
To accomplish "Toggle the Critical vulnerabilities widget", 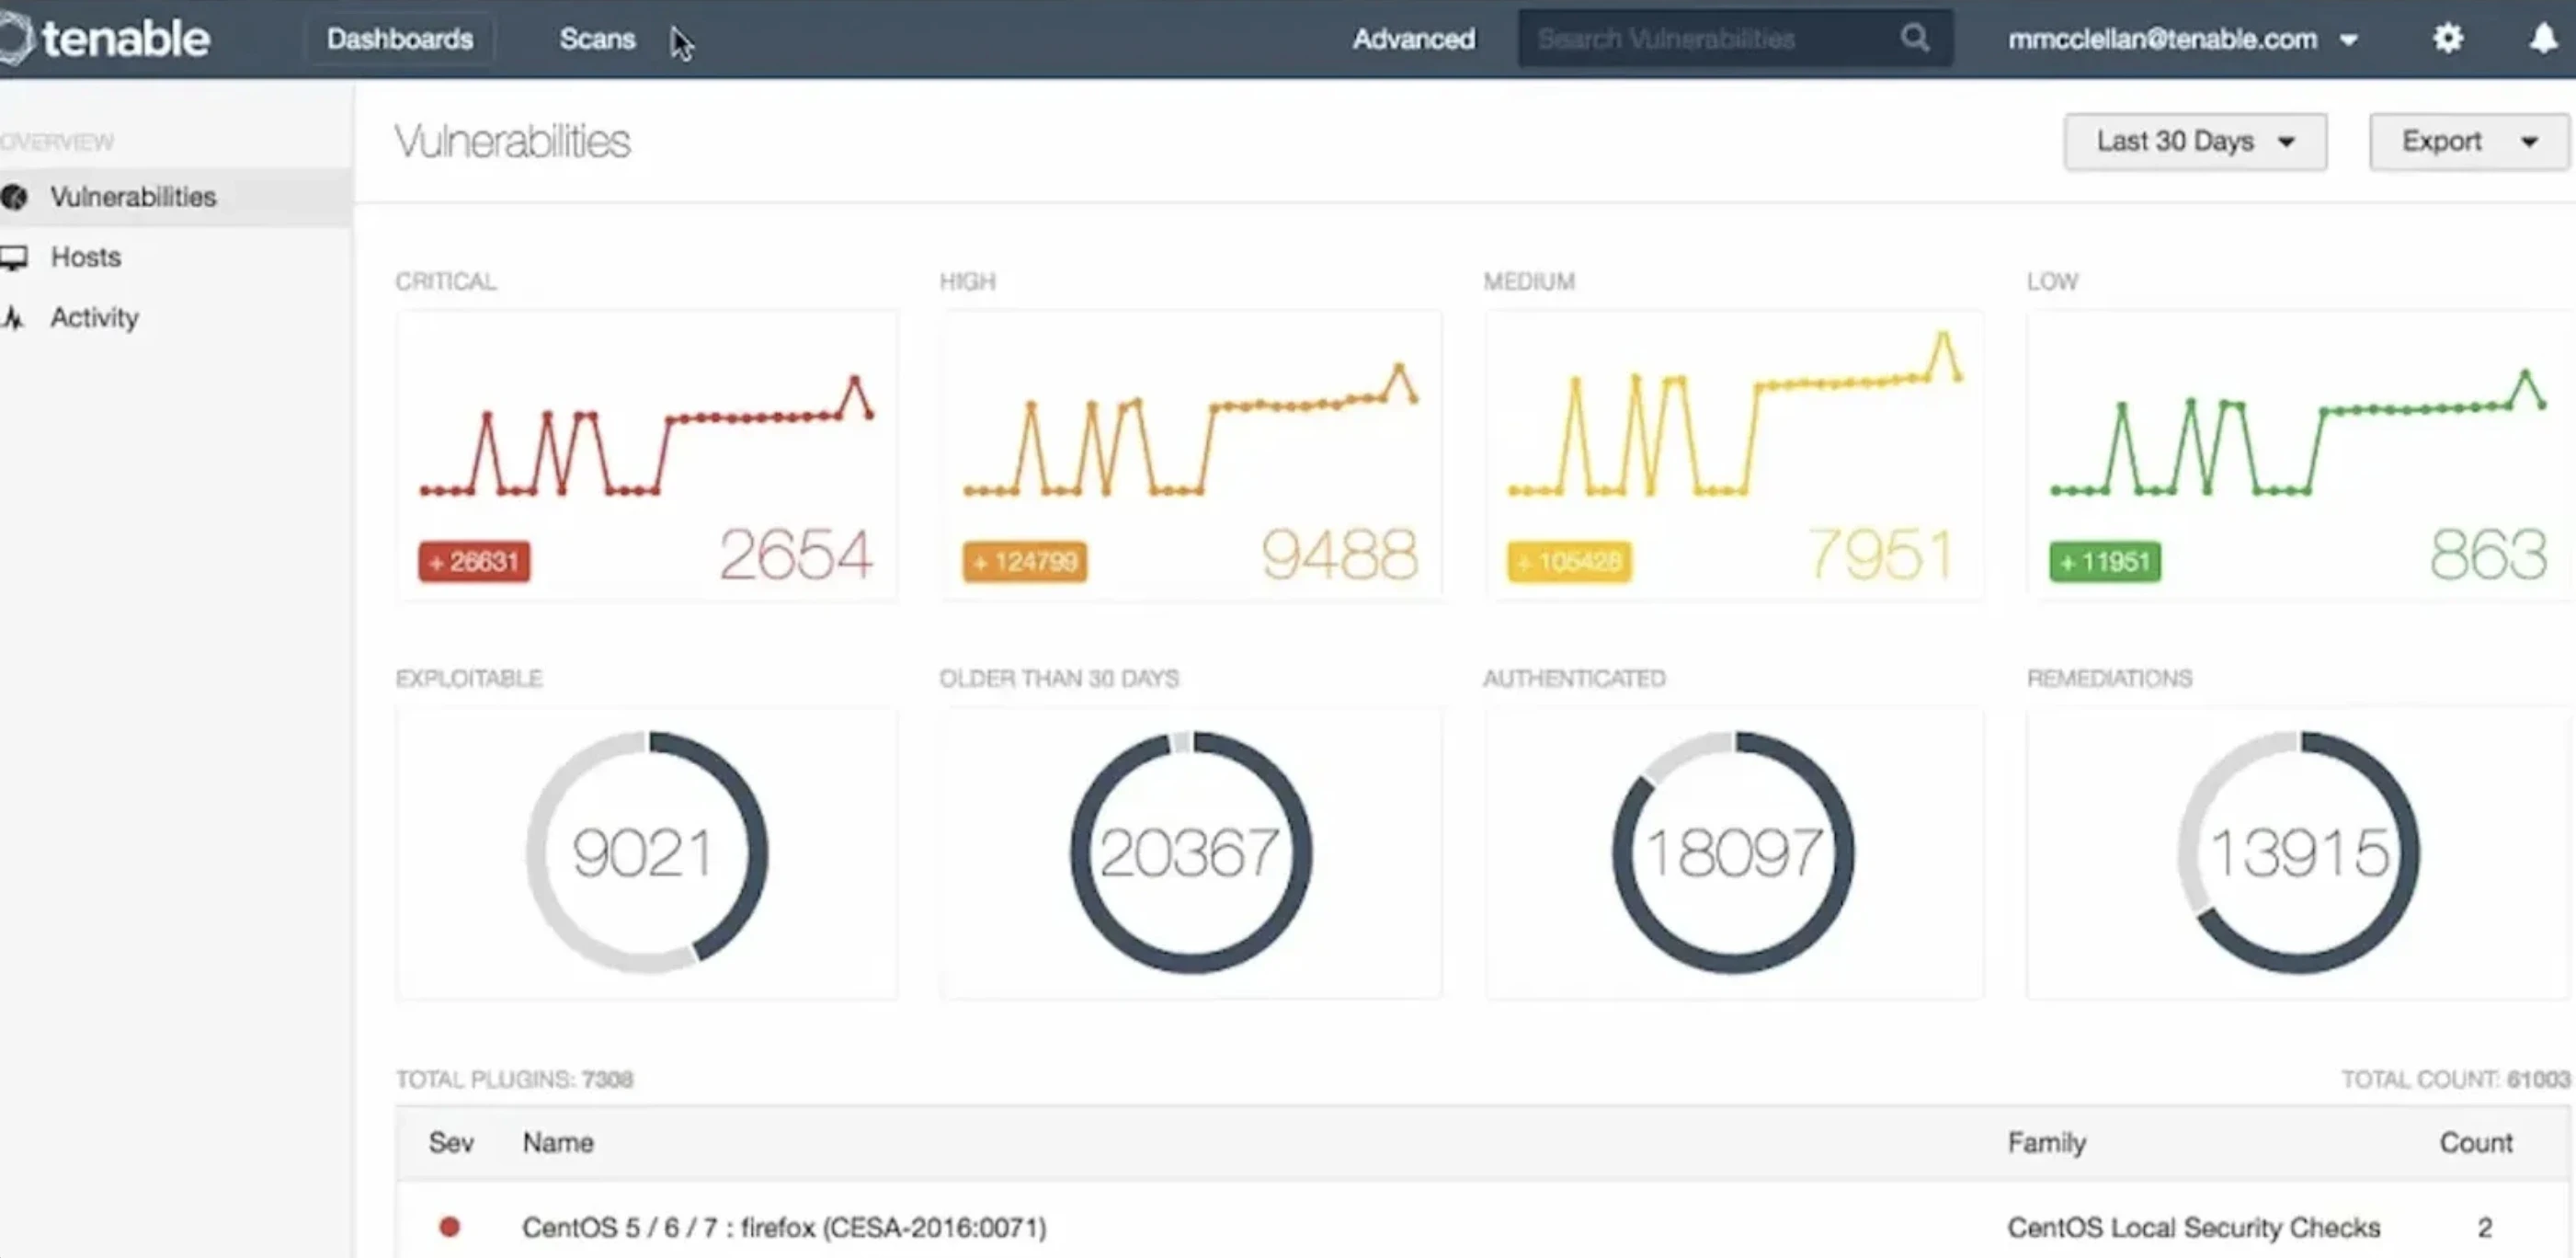I will (646, 455).
